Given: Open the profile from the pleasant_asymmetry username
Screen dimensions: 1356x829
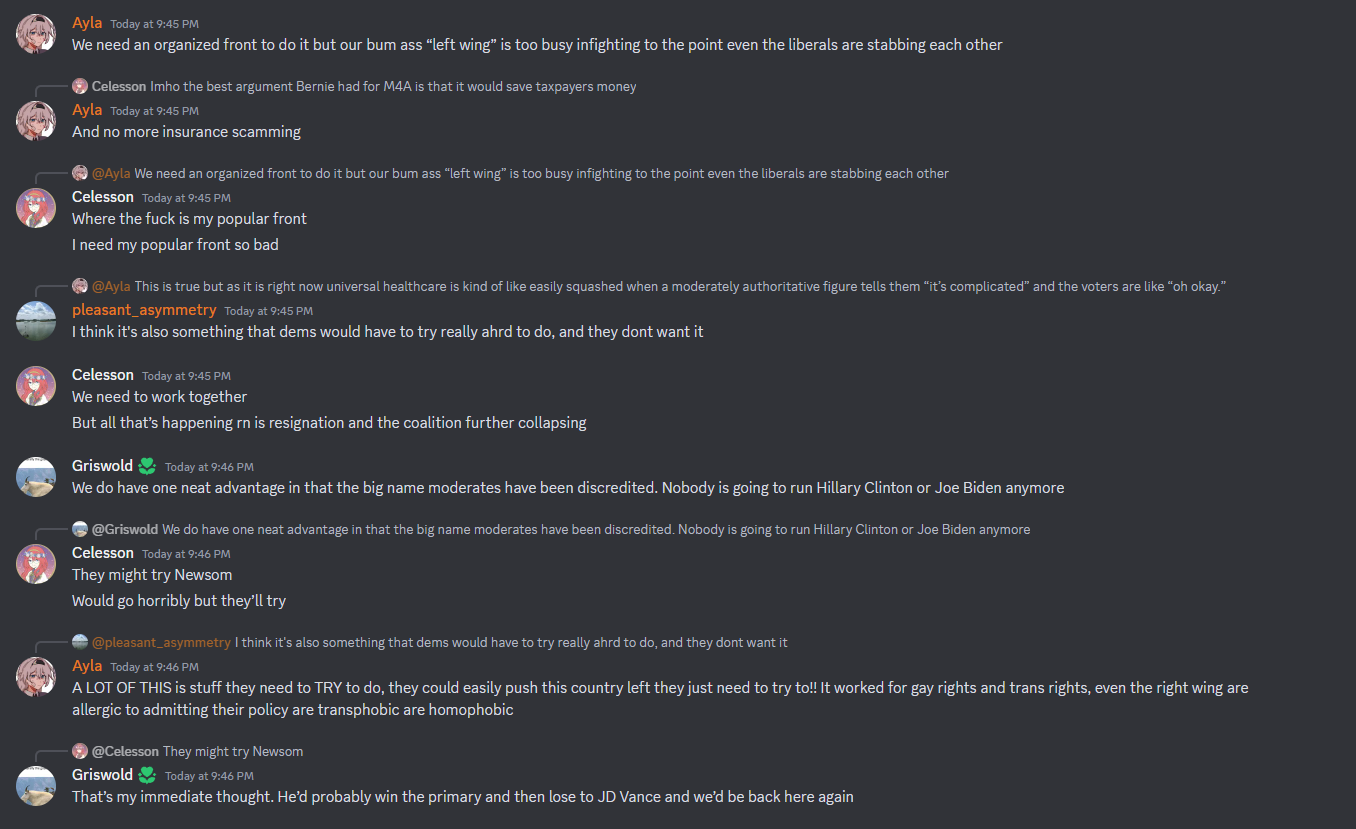Looking at the screenshot, I should (x=144, y=310).
